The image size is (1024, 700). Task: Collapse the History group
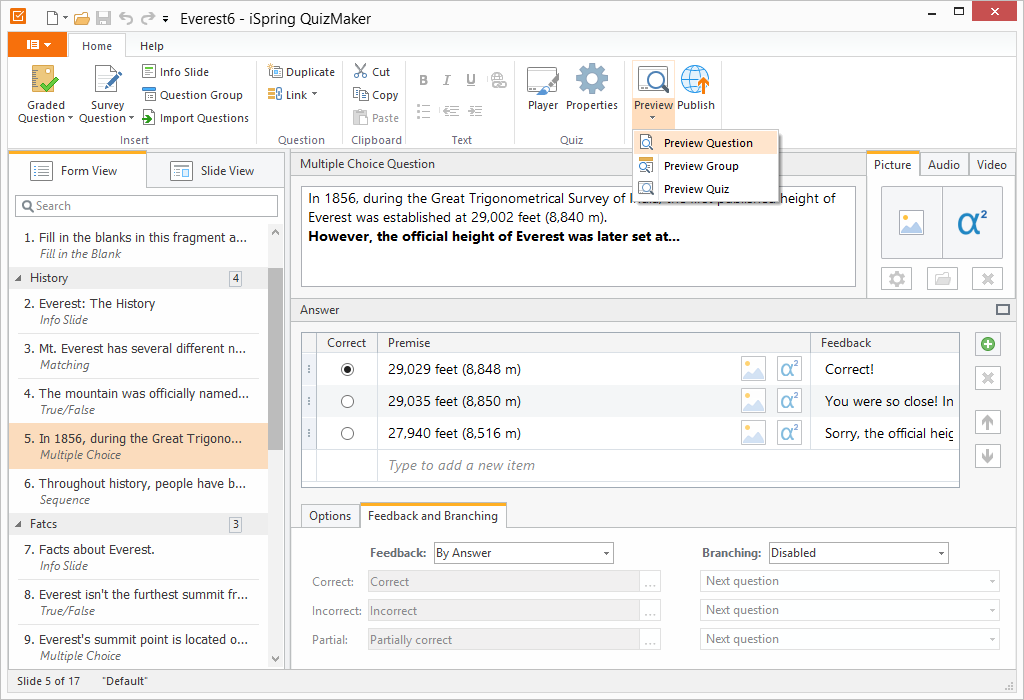pos(18,278)
